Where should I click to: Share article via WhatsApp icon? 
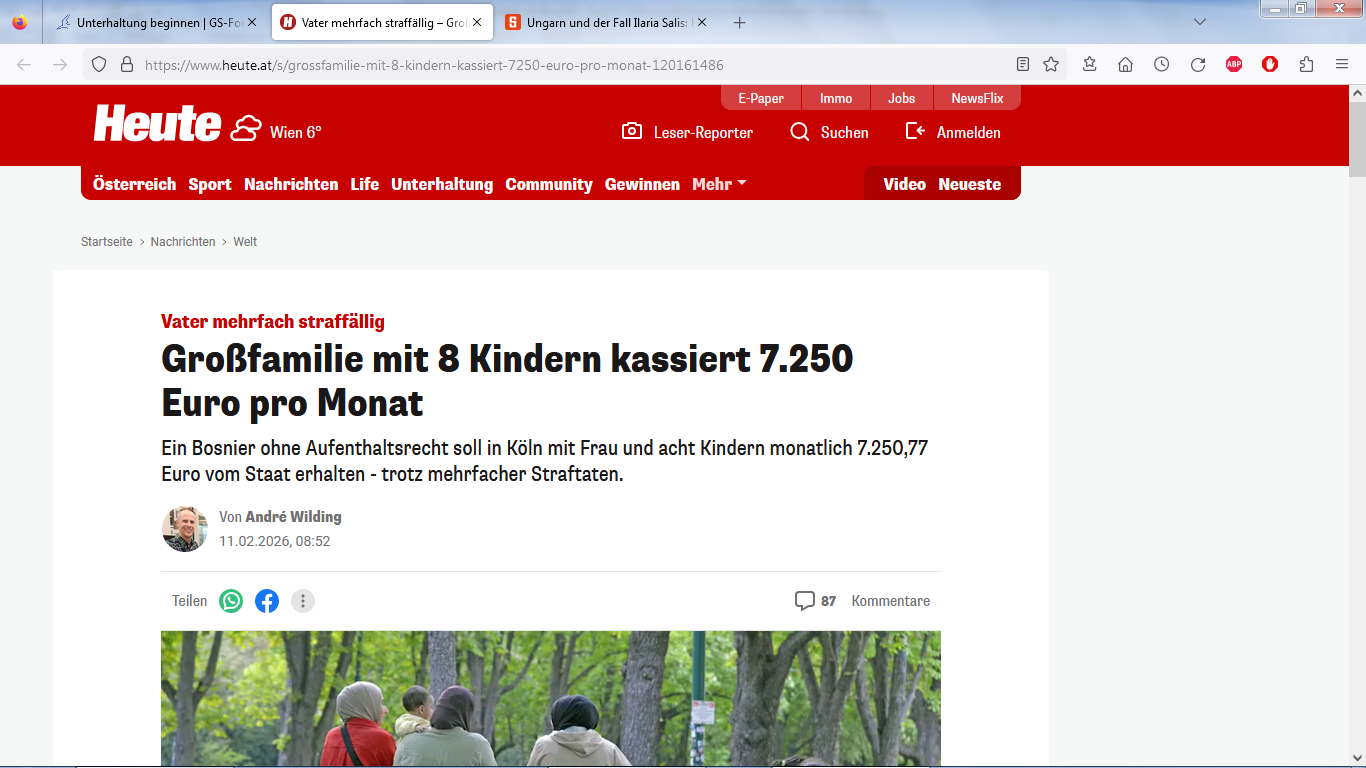point(231,601)
